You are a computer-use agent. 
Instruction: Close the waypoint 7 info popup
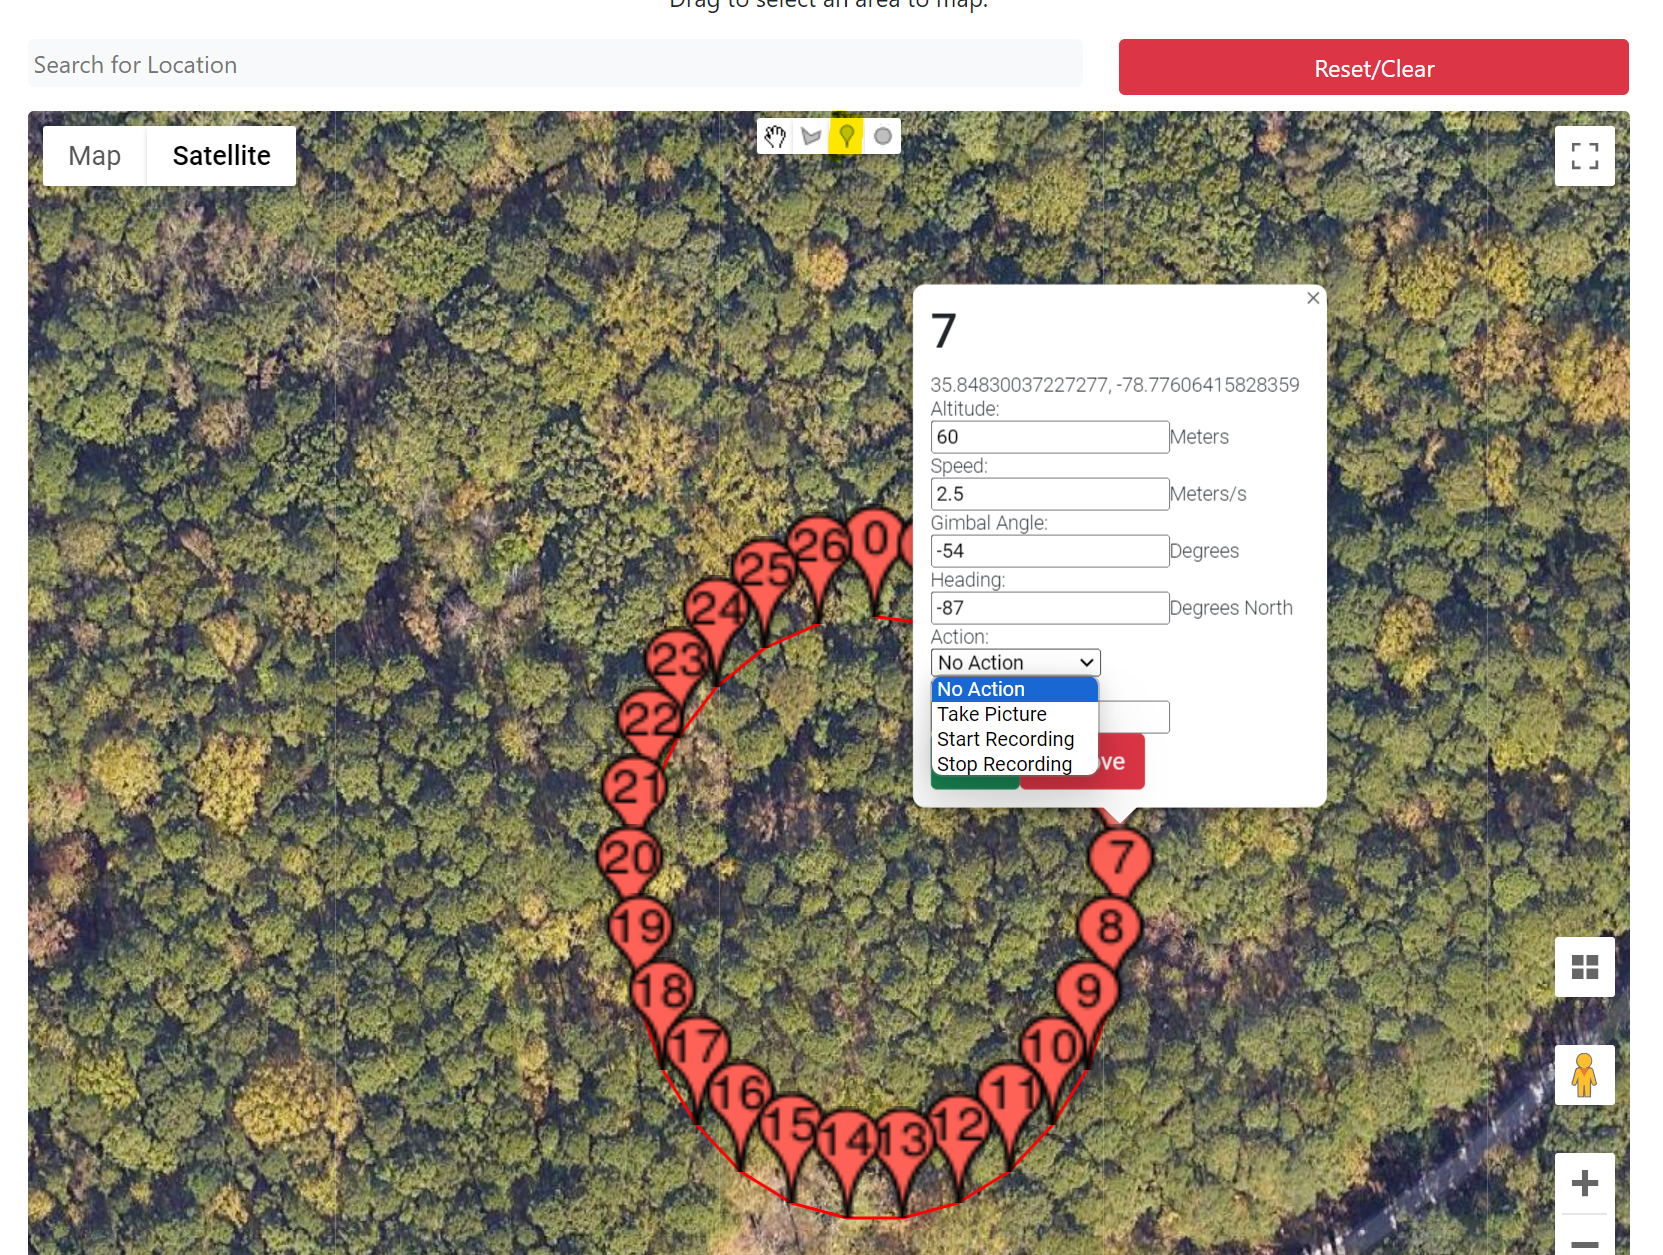pyautogui.click(x=1313, y=298)
